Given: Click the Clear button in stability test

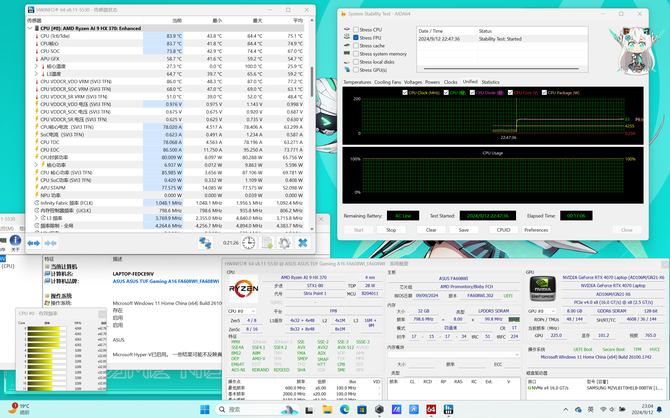Looking at the screenshot, I should point(431,230).
